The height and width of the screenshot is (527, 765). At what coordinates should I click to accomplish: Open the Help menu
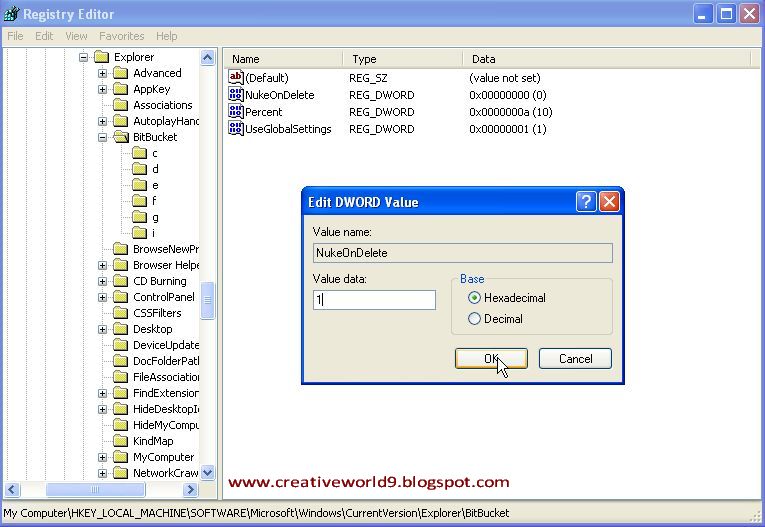166,36
